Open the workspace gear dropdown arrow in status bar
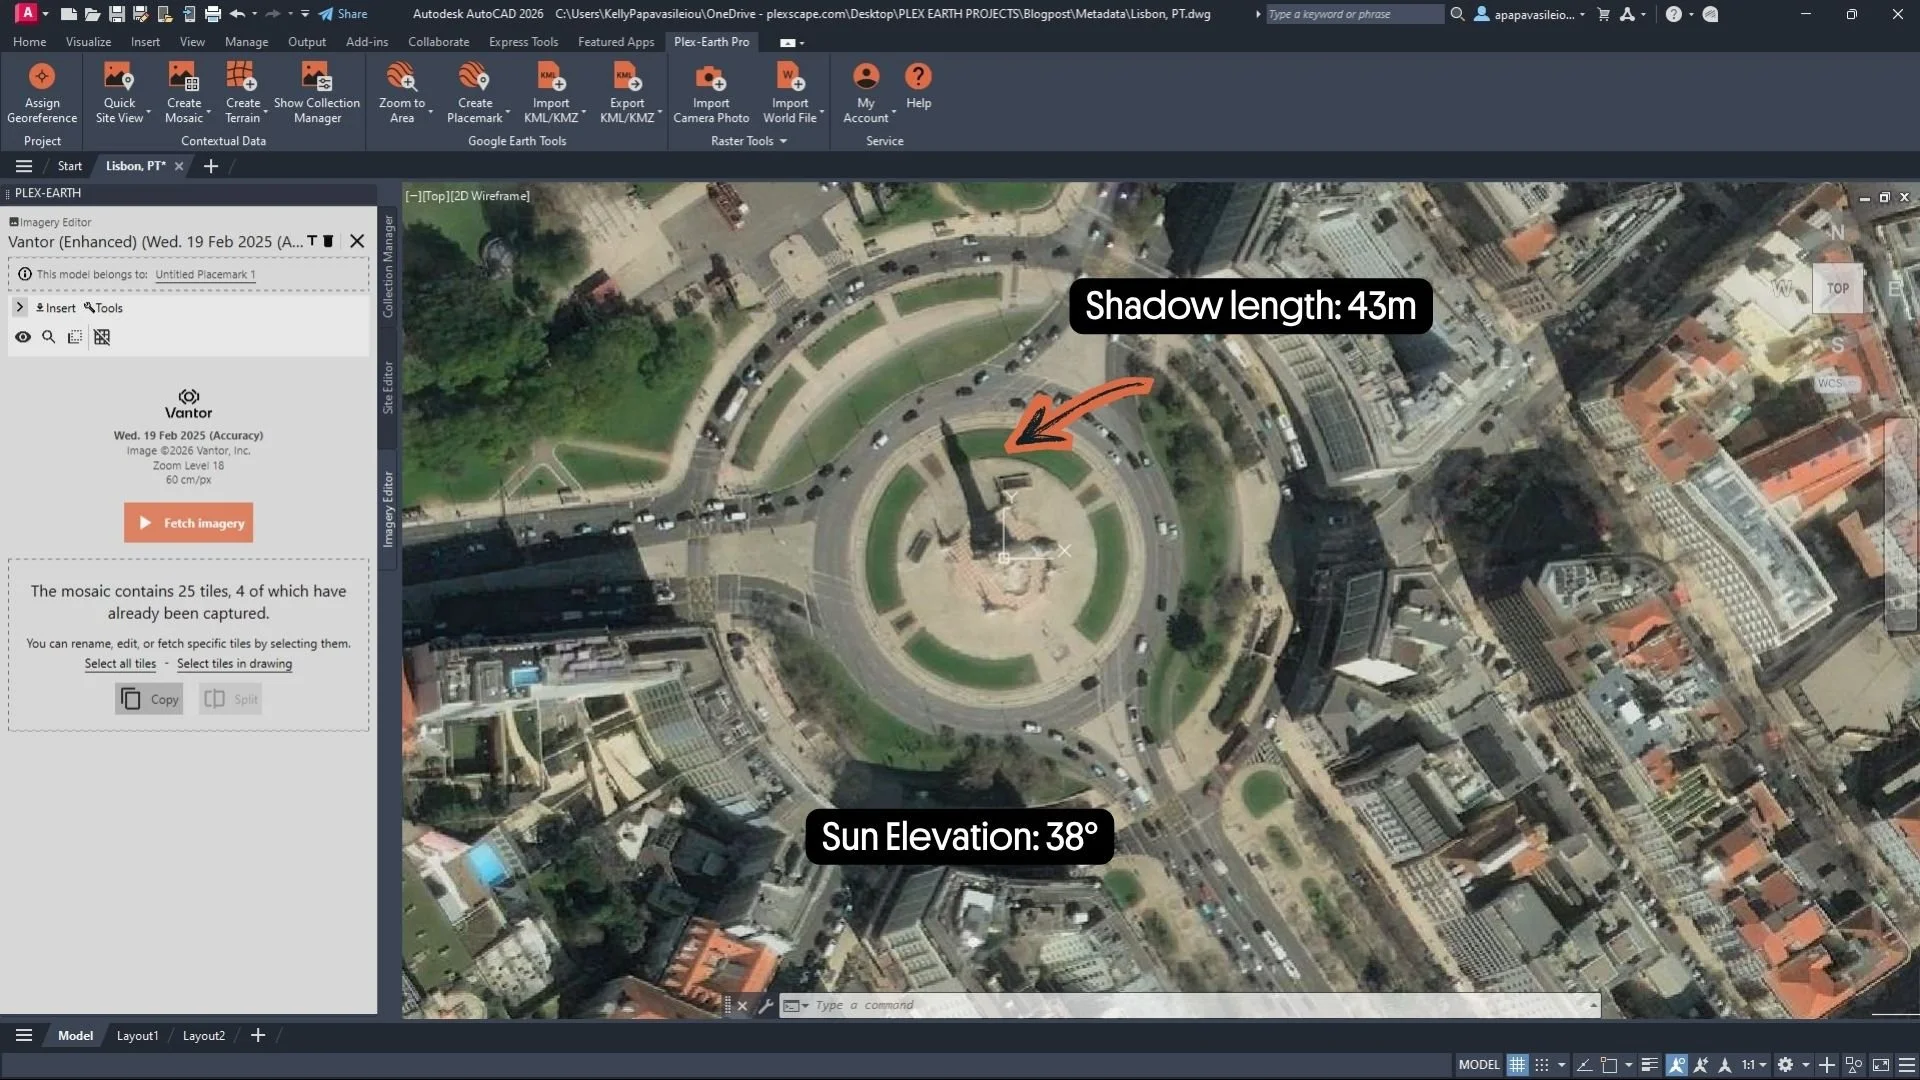 click(x=1805, y=1065)
